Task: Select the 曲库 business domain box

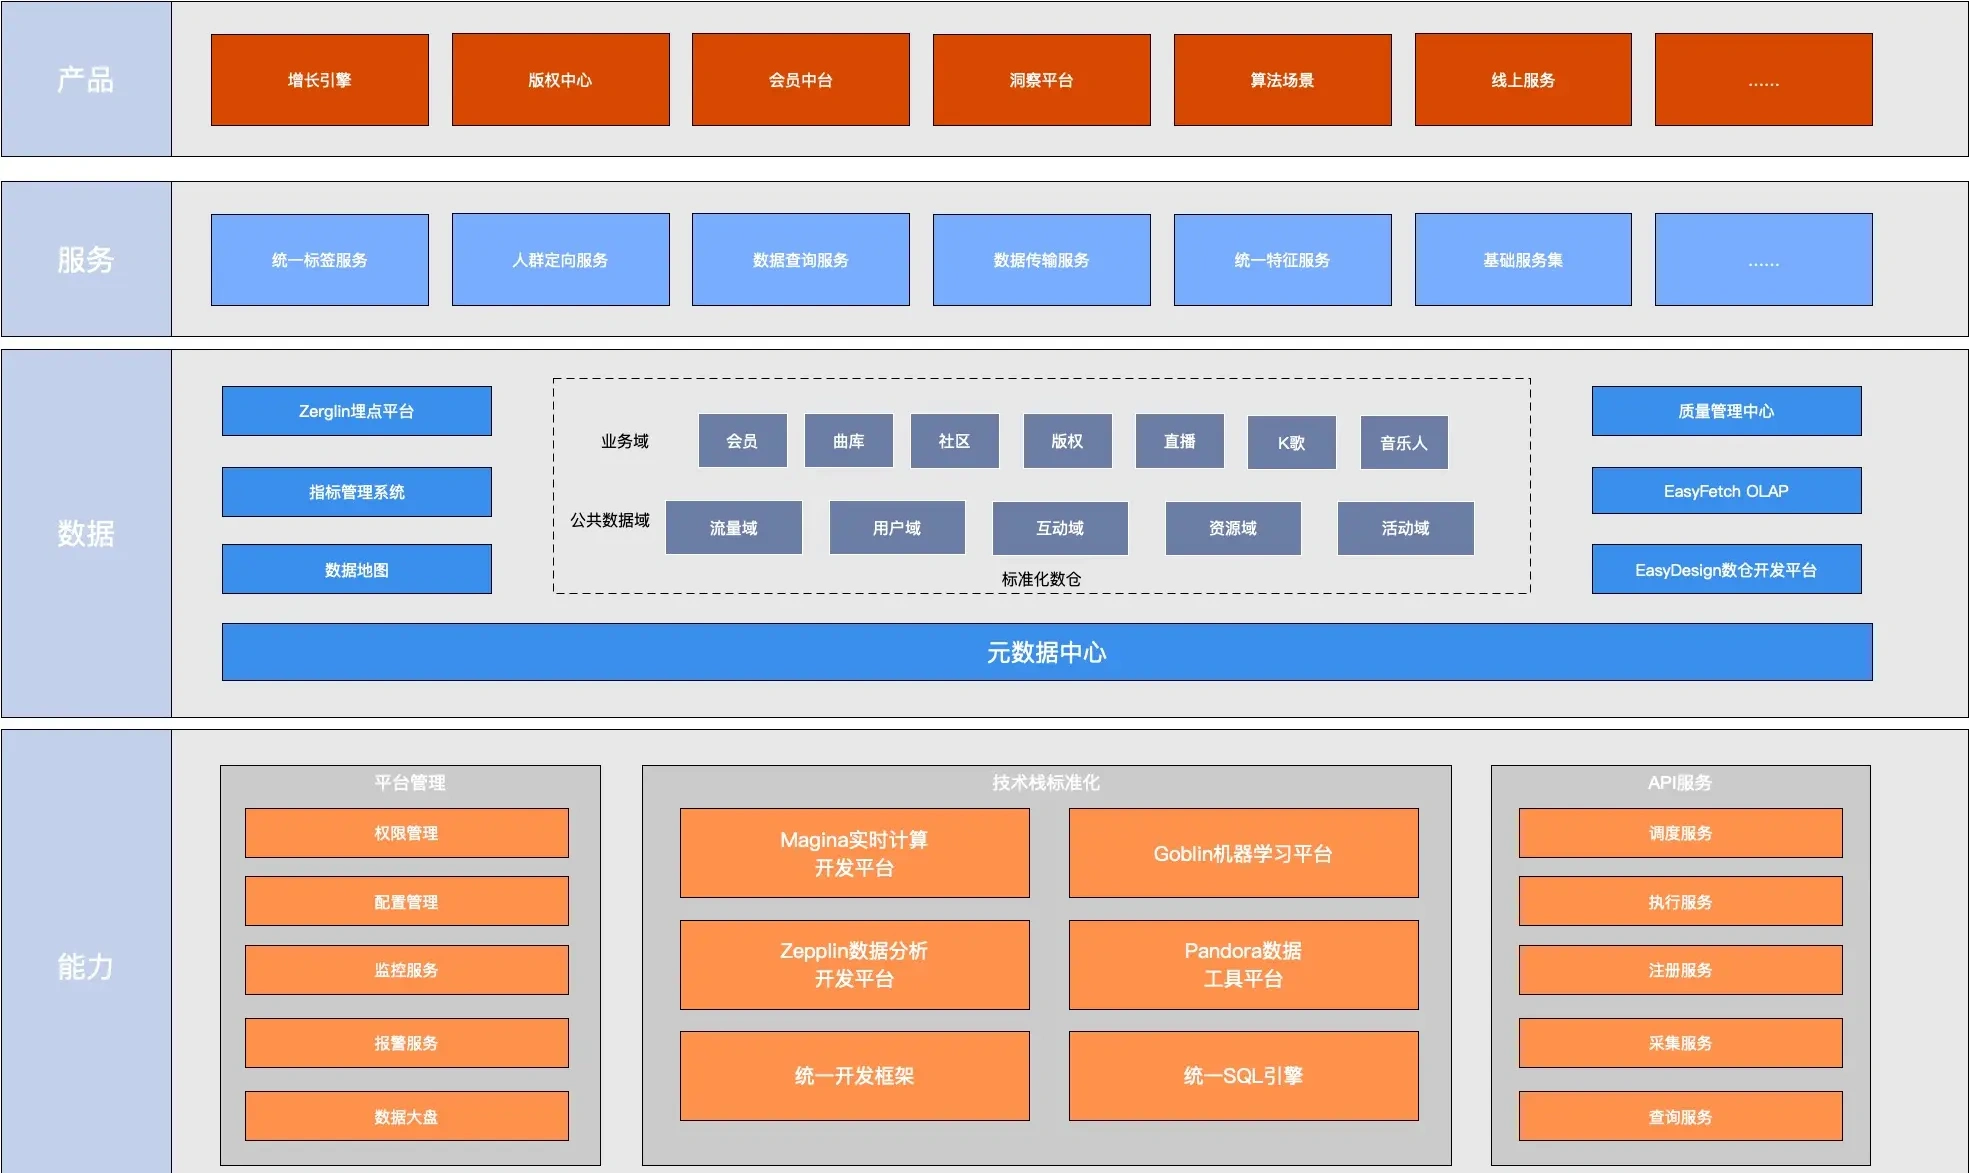Action: tap(848, 441)
